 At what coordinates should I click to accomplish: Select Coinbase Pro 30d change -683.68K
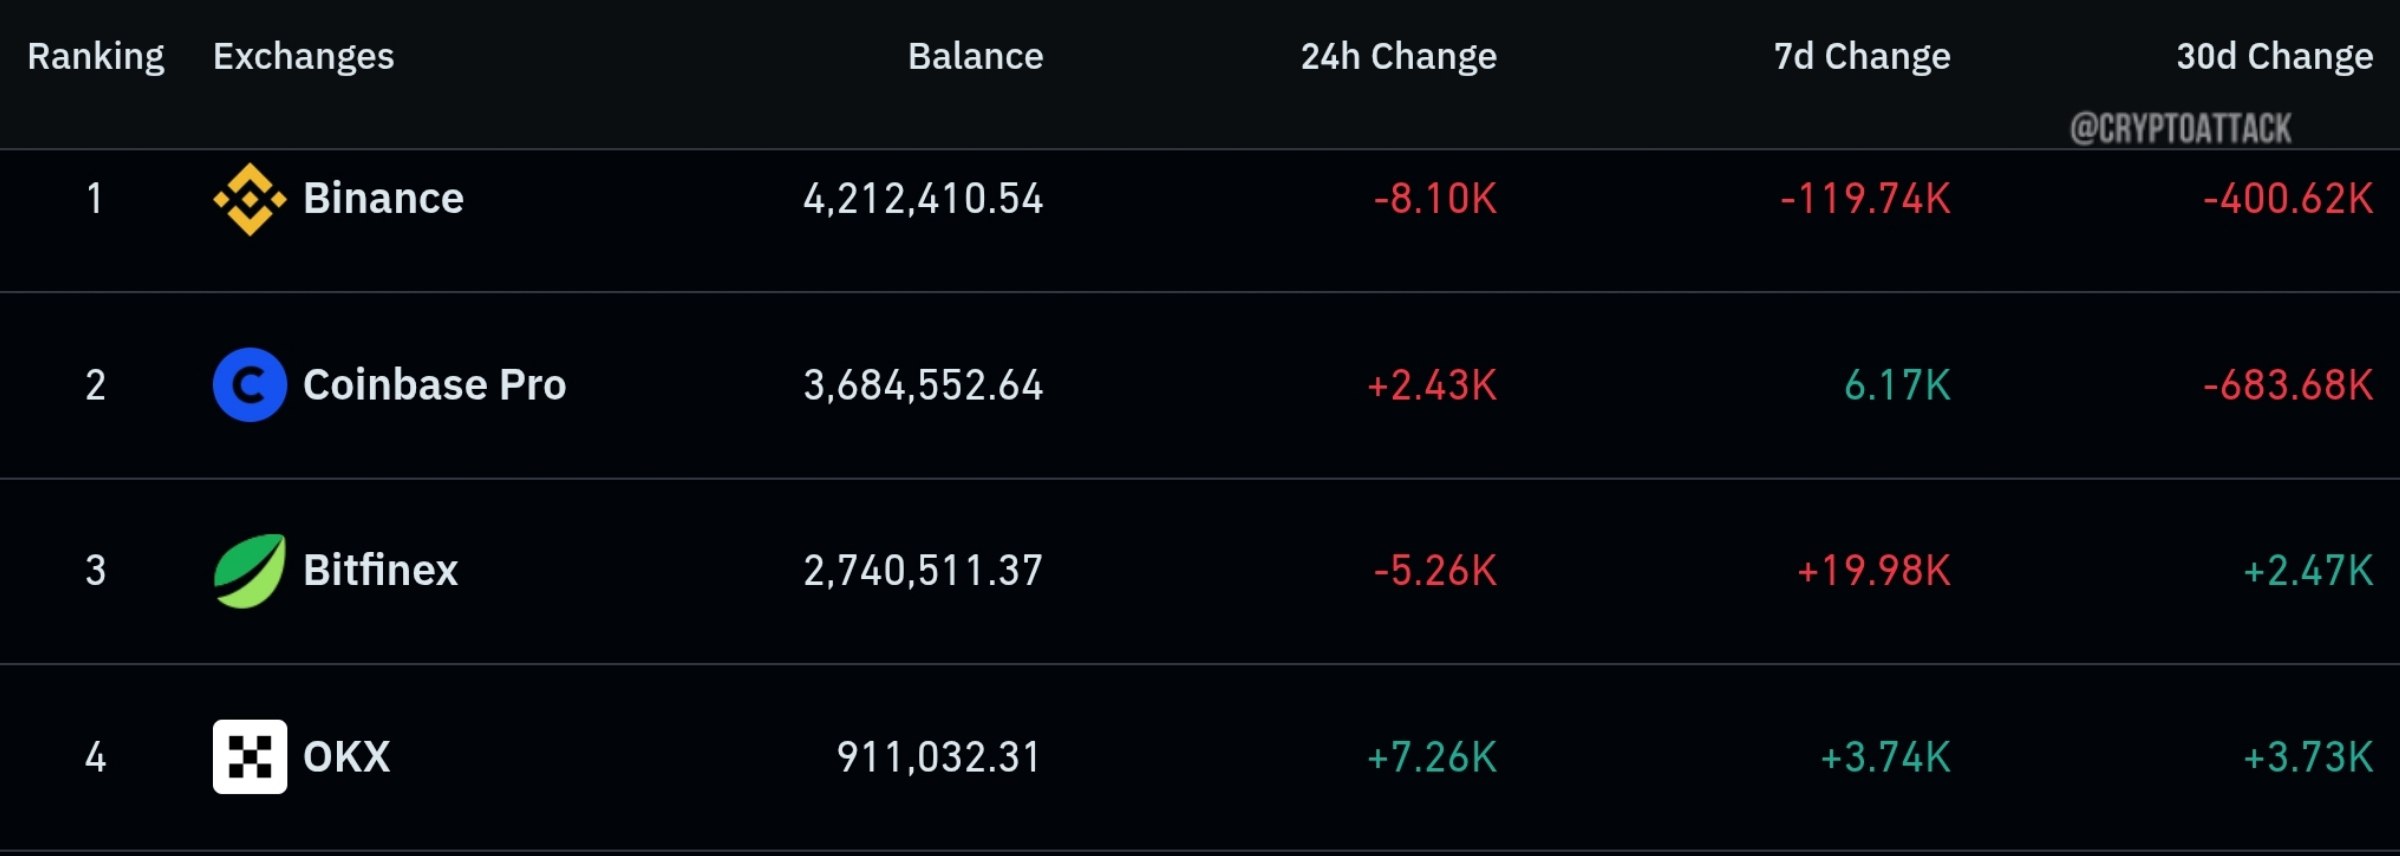(x=2288, y=385)
